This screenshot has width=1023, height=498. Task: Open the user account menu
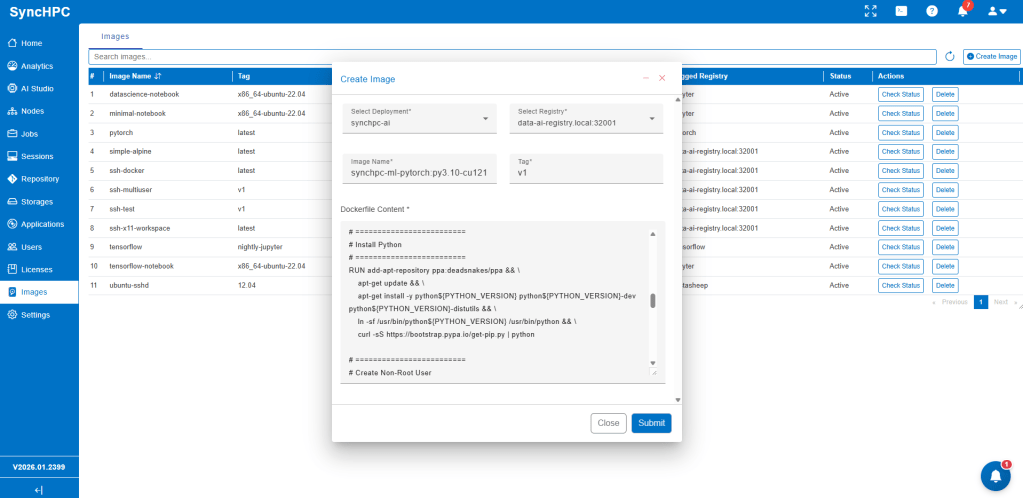coord(997,11)
